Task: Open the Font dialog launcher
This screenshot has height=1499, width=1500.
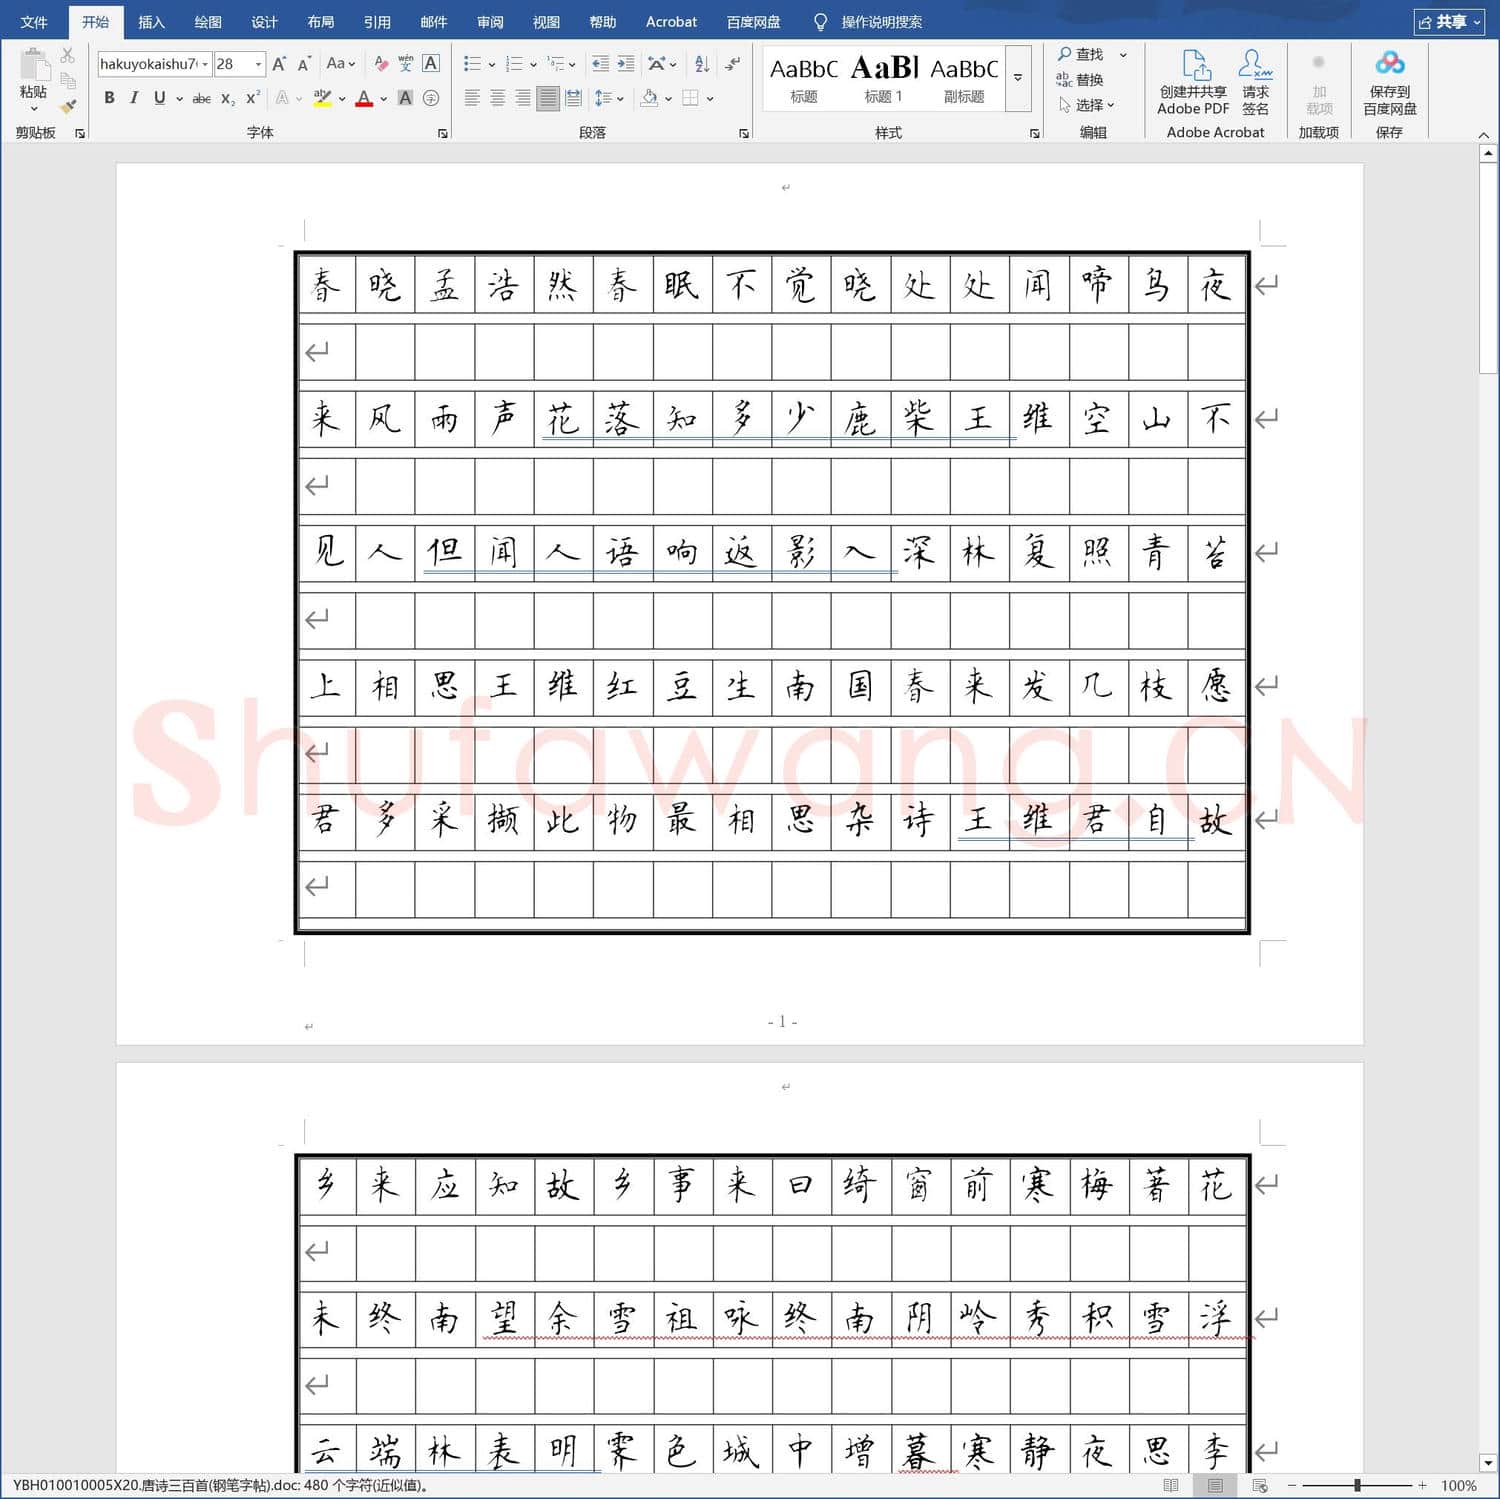Action: click(442, 133)
